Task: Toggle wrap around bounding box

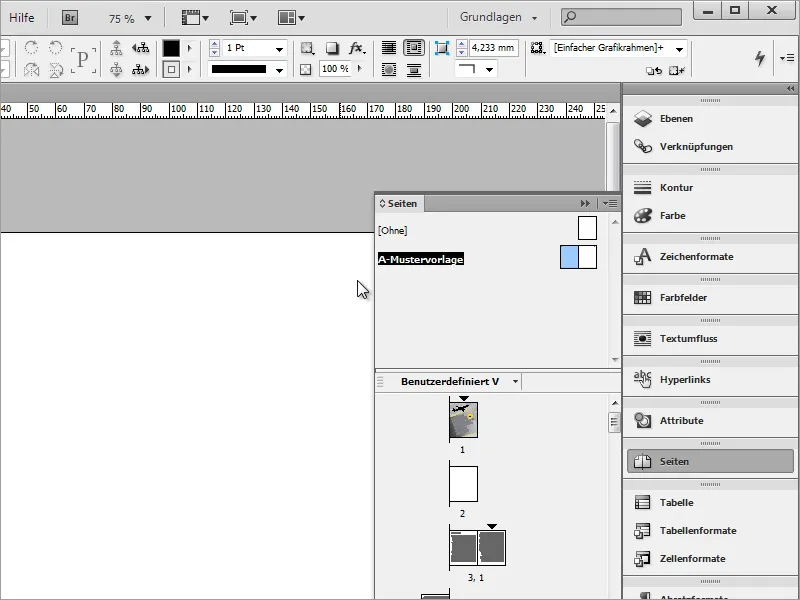Action: point(414,48)
